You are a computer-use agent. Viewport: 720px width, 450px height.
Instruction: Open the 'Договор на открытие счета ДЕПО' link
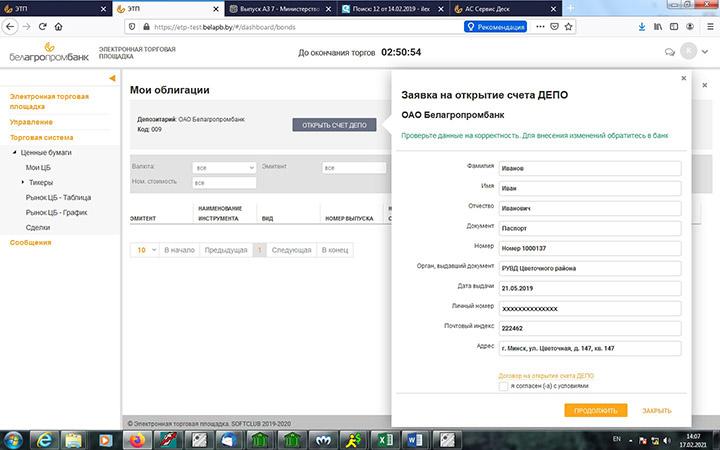pos(551,375)
